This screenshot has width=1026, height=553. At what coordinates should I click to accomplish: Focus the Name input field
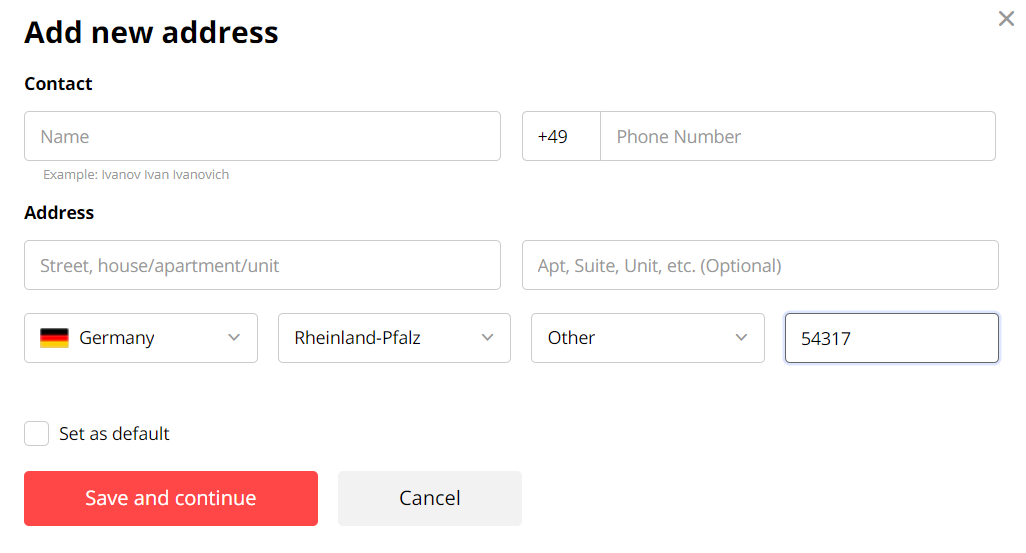pyautogui.click(x=262, y=136)
